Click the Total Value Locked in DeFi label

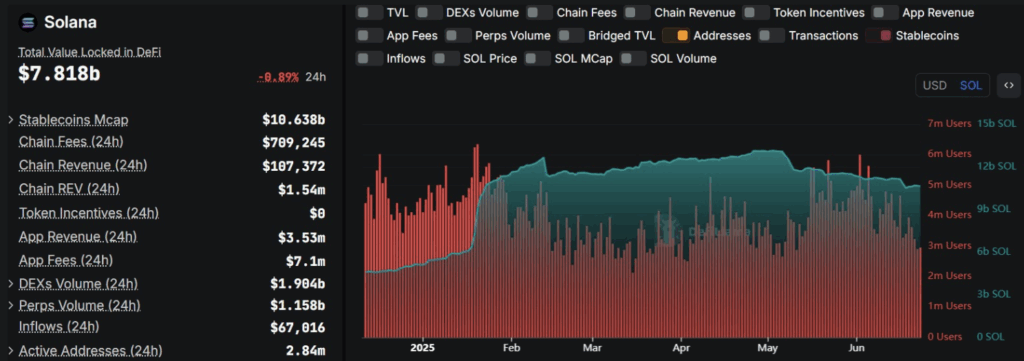click(x=89, y=52)
